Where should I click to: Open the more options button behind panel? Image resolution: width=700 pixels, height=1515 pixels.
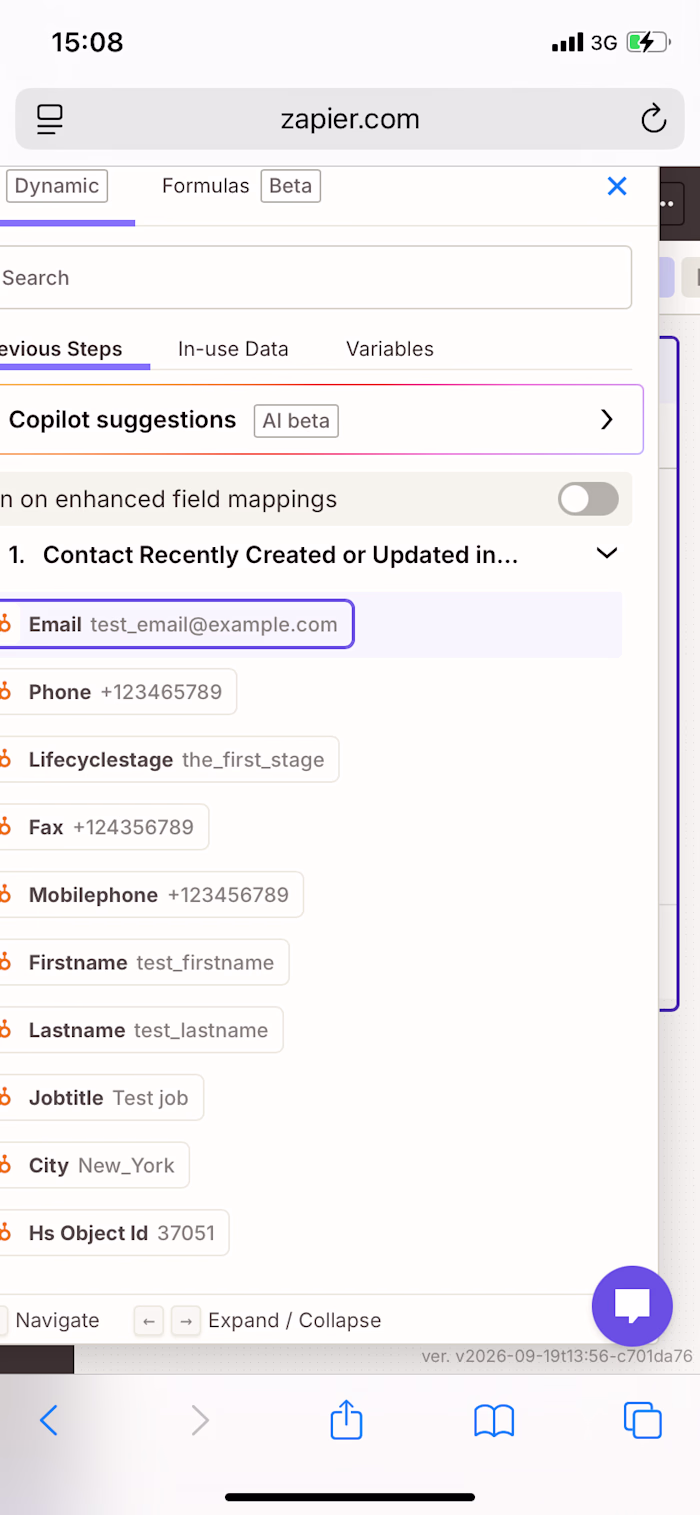click(x=670, y=203)
